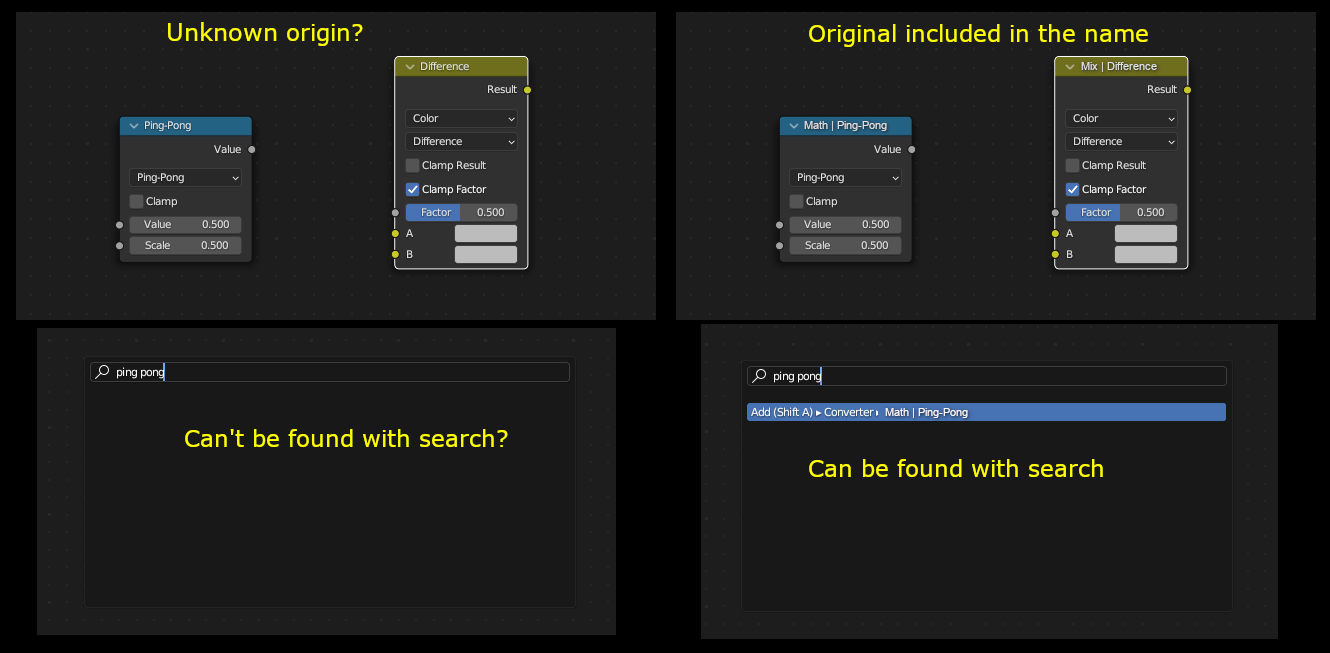Click Scale 0.500 field in Math | Ping-Pong node

845,246
